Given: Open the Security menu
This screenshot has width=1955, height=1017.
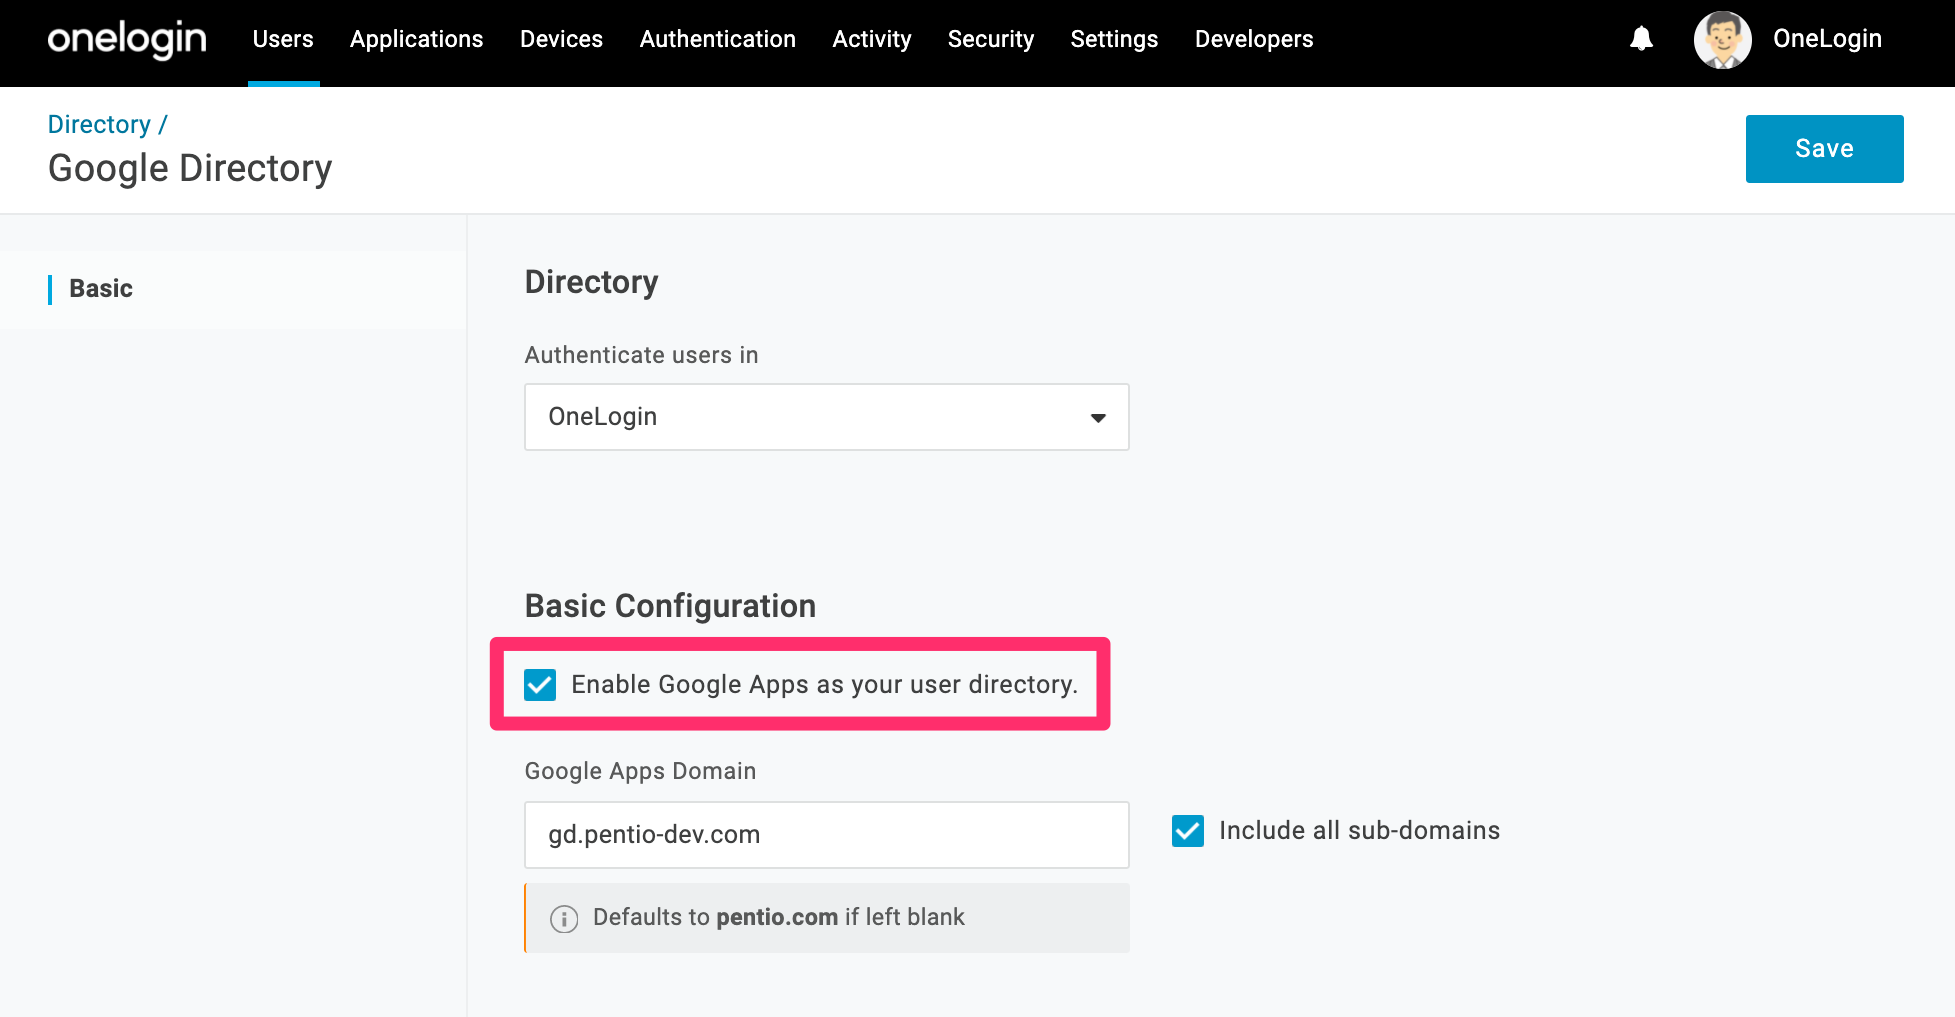Looking at the screenshot, I should 991,39.
